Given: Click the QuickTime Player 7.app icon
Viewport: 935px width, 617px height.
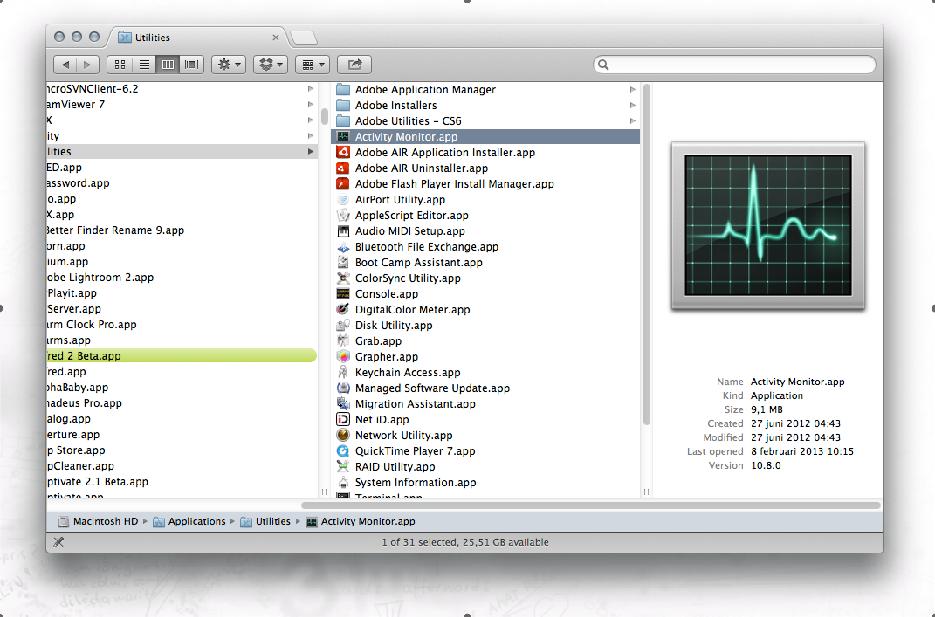Looking at the screenshot, I should [343, 451].
